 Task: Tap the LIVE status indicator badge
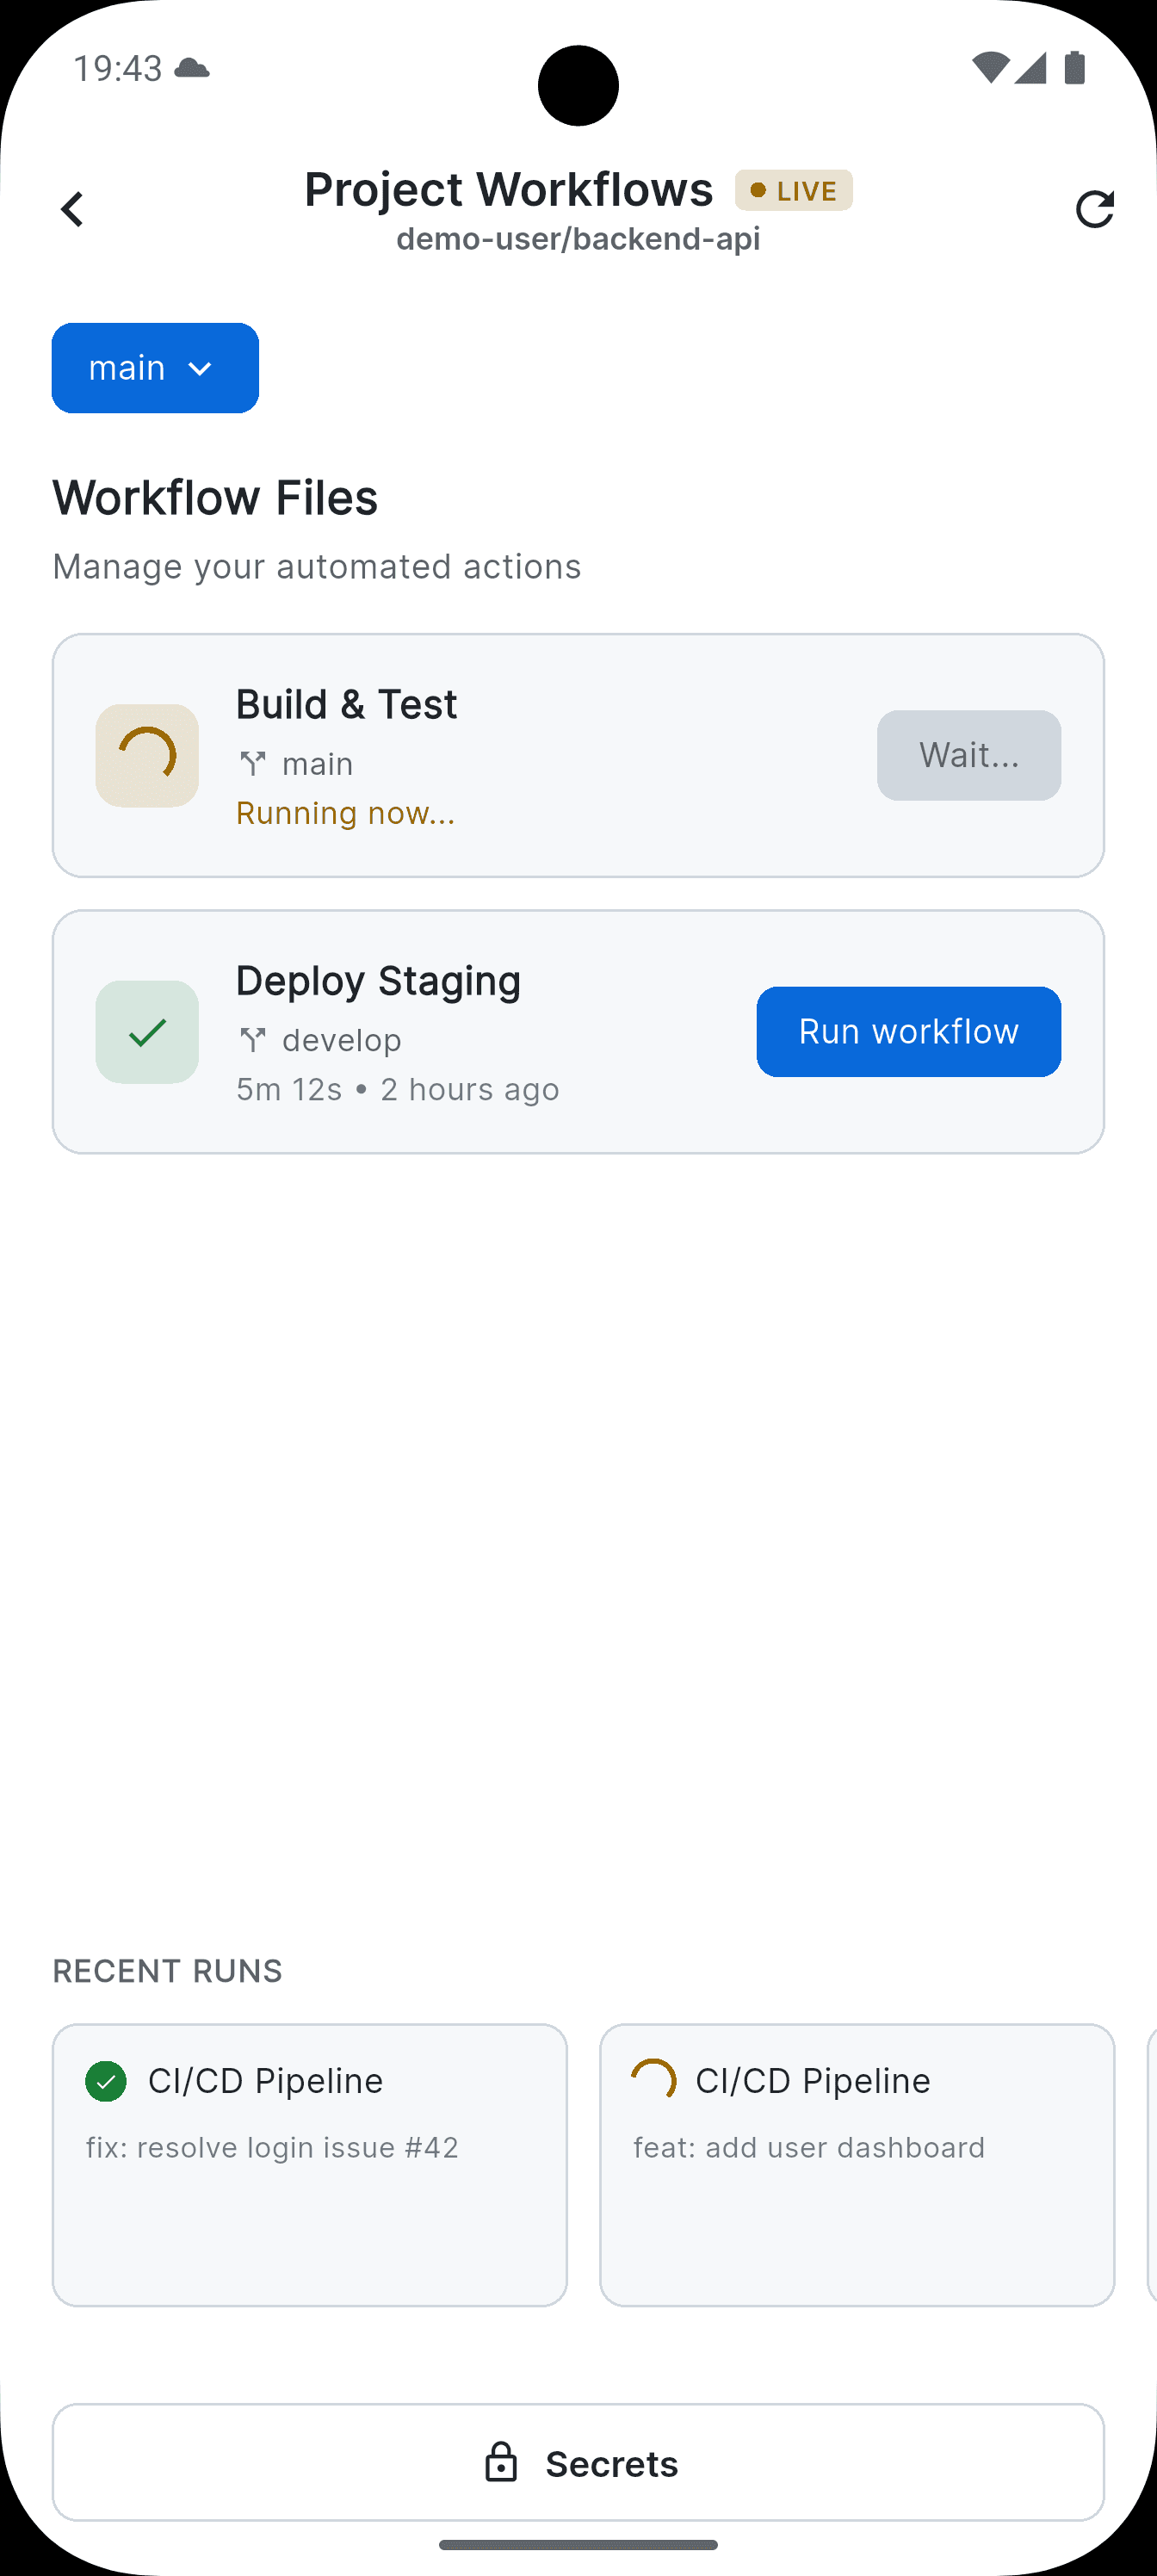click(x=793, y=190)
